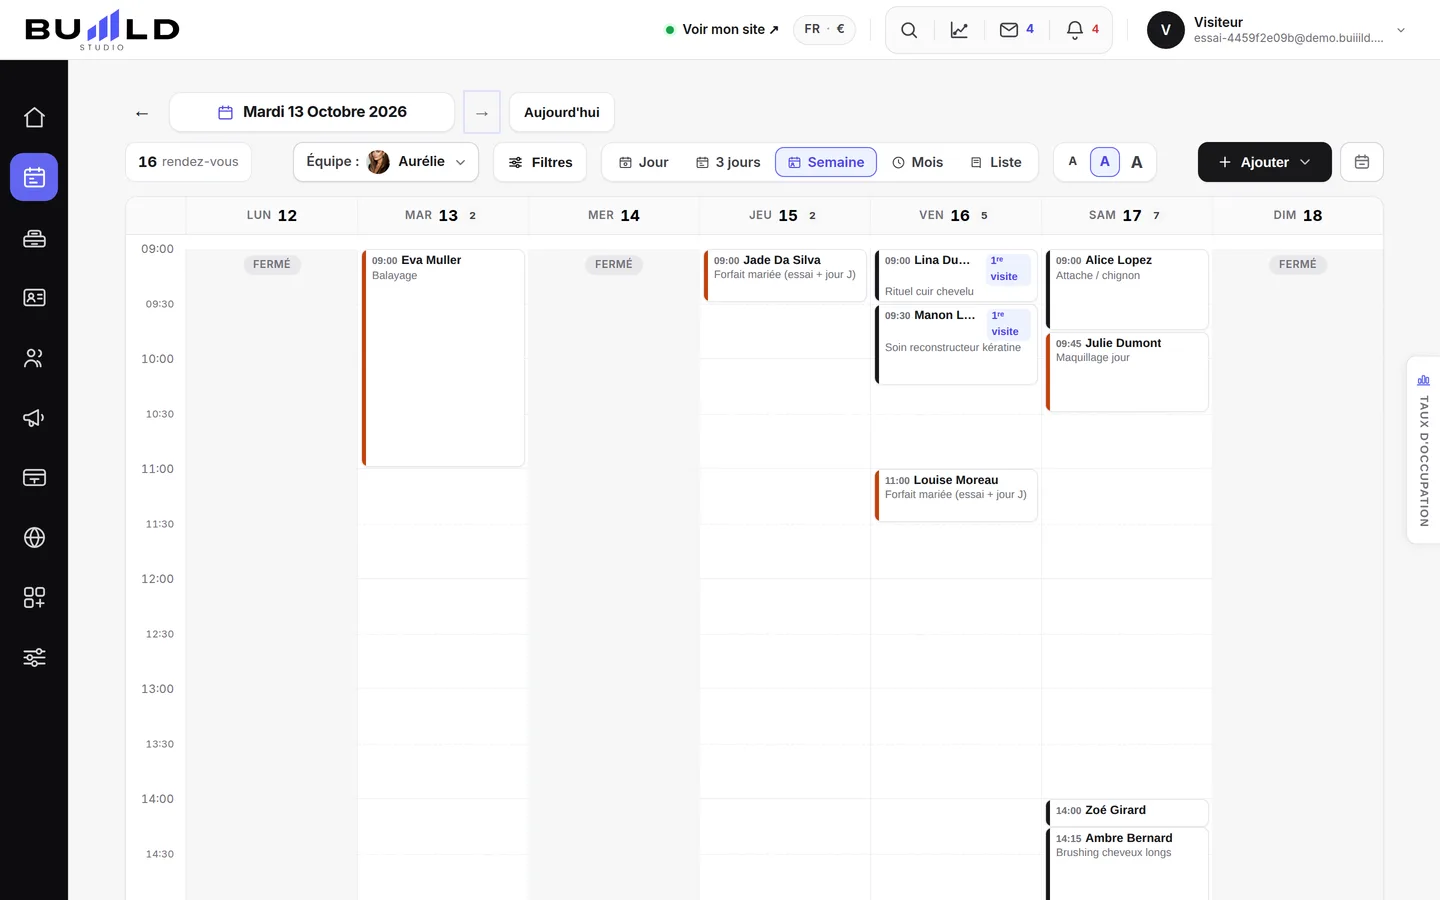Select LUN 12 day header
Viewport: 1440px width, 900px height.
tap(272, 215)
